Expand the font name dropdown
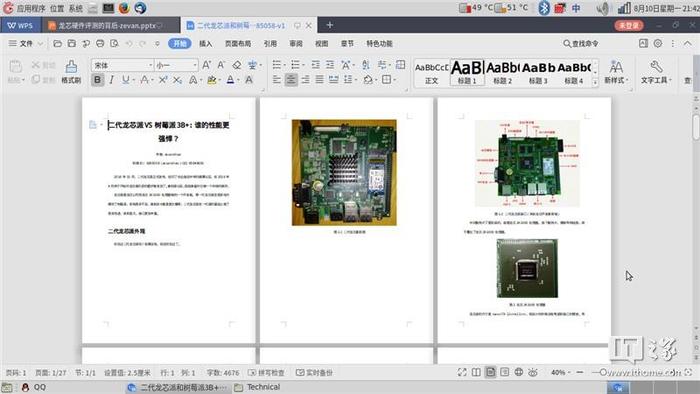 pos(150,65)
